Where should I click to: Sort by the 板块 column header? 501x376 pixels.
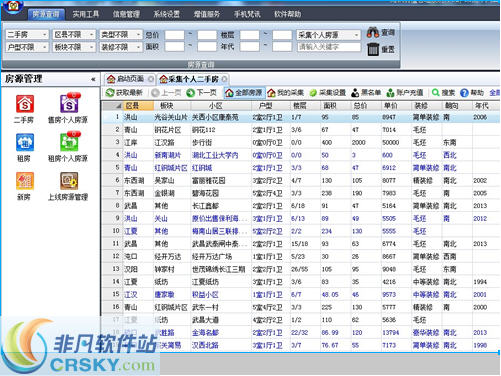click(172, 106)
